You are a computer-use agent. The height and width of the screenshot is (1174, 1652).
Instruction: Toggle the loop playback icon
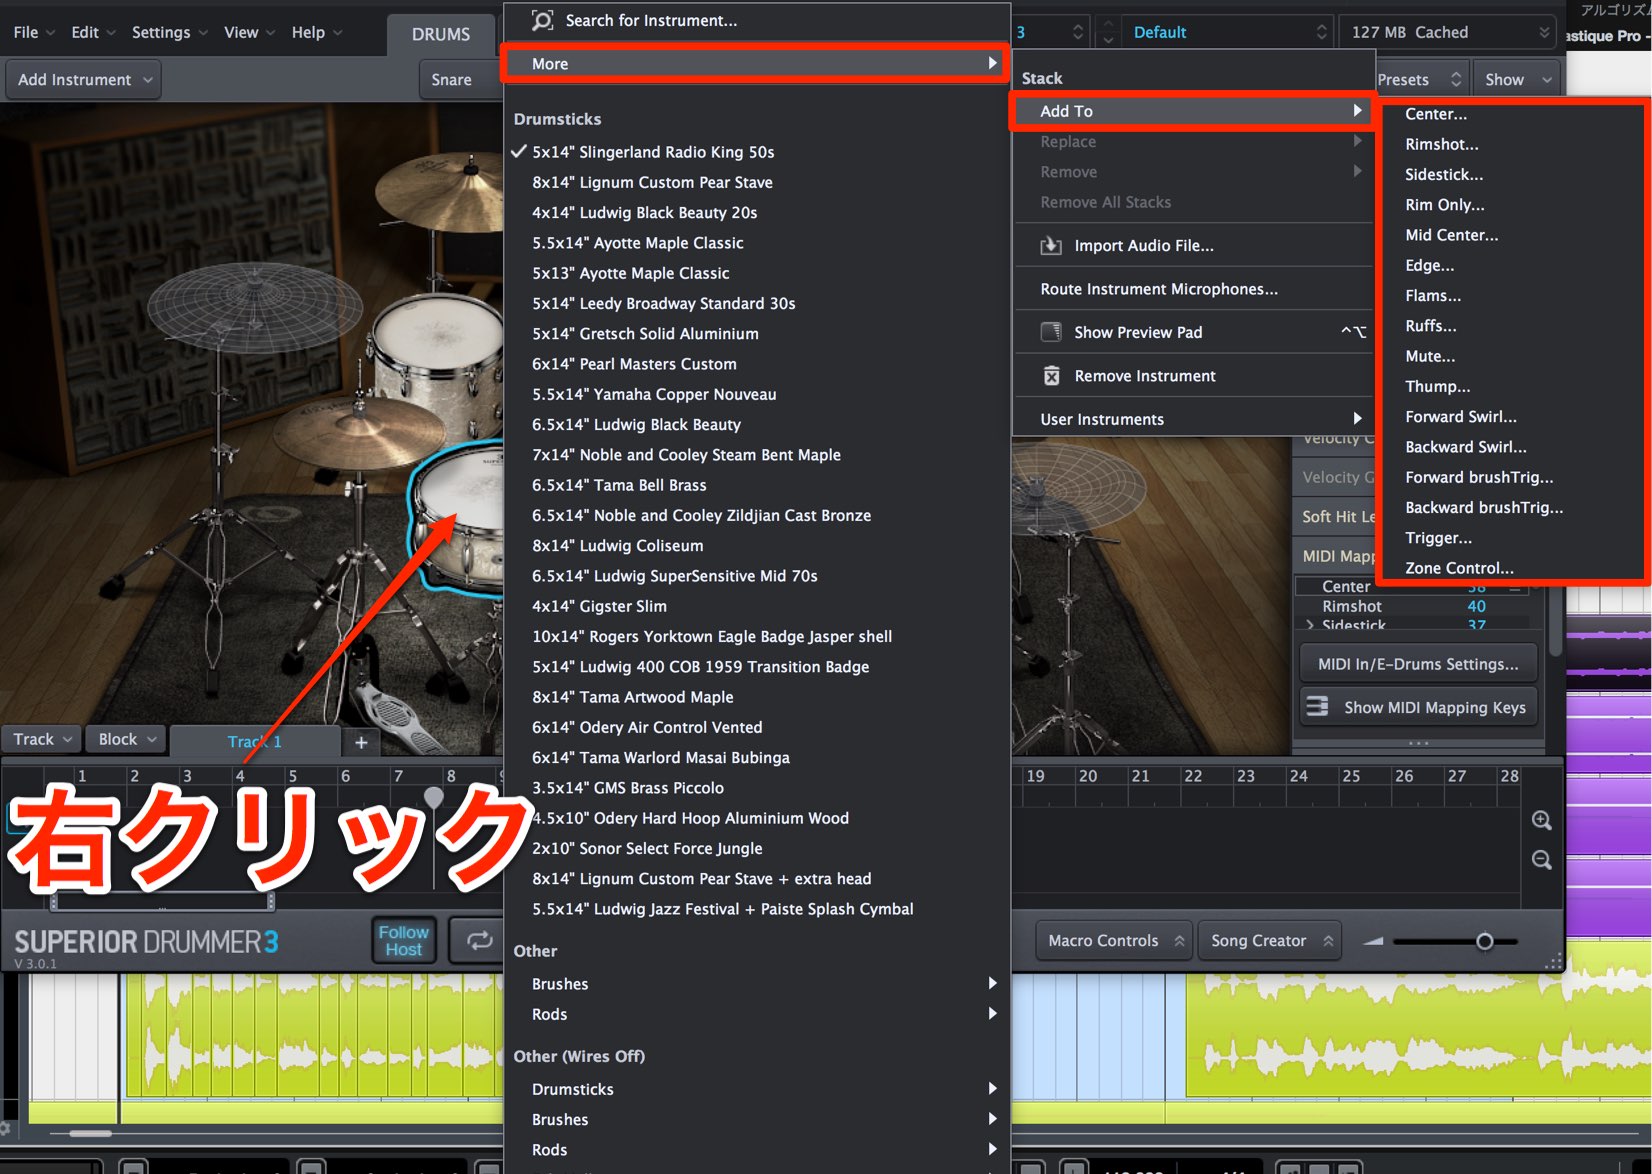(x=479, y=940)
